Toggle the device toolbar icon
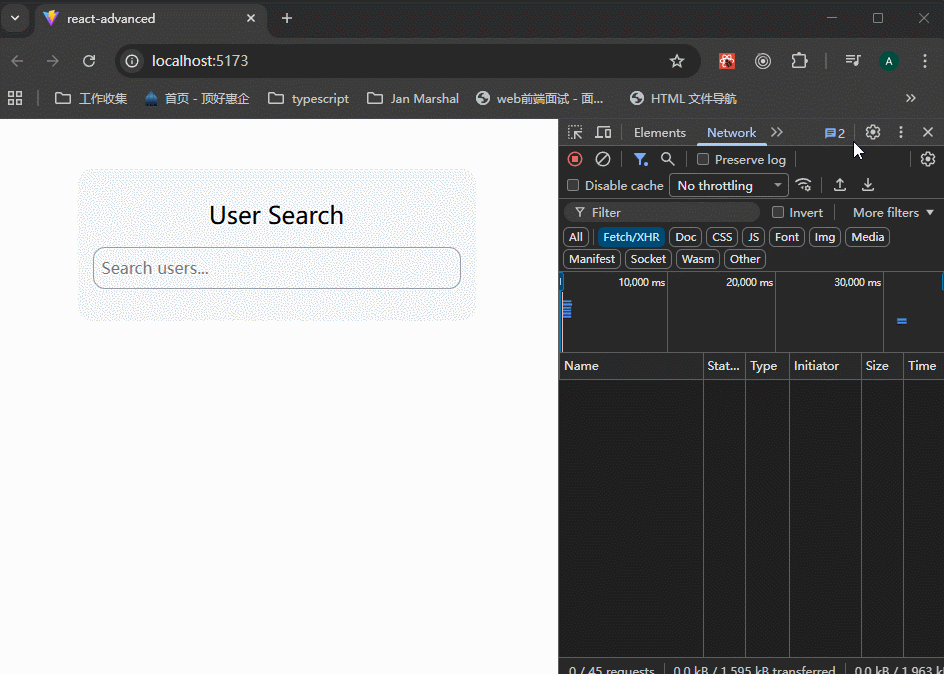The width and height of the screenshot is (944, 674). tap(603, 132)
